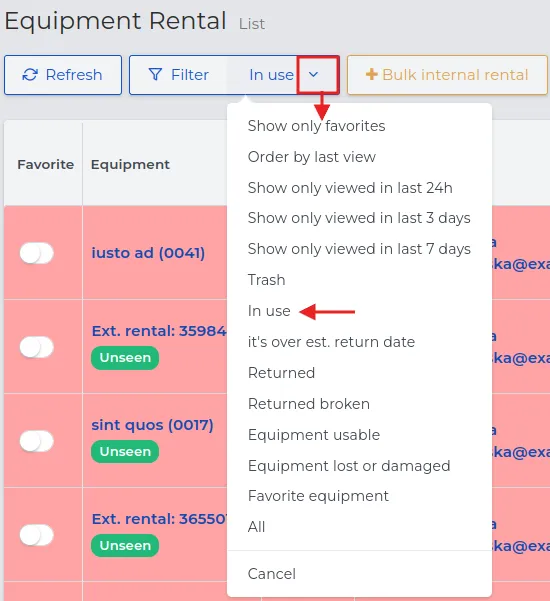Select 'Returned broken' filter entry
This screenshot has width=550, height=601.
309,404
